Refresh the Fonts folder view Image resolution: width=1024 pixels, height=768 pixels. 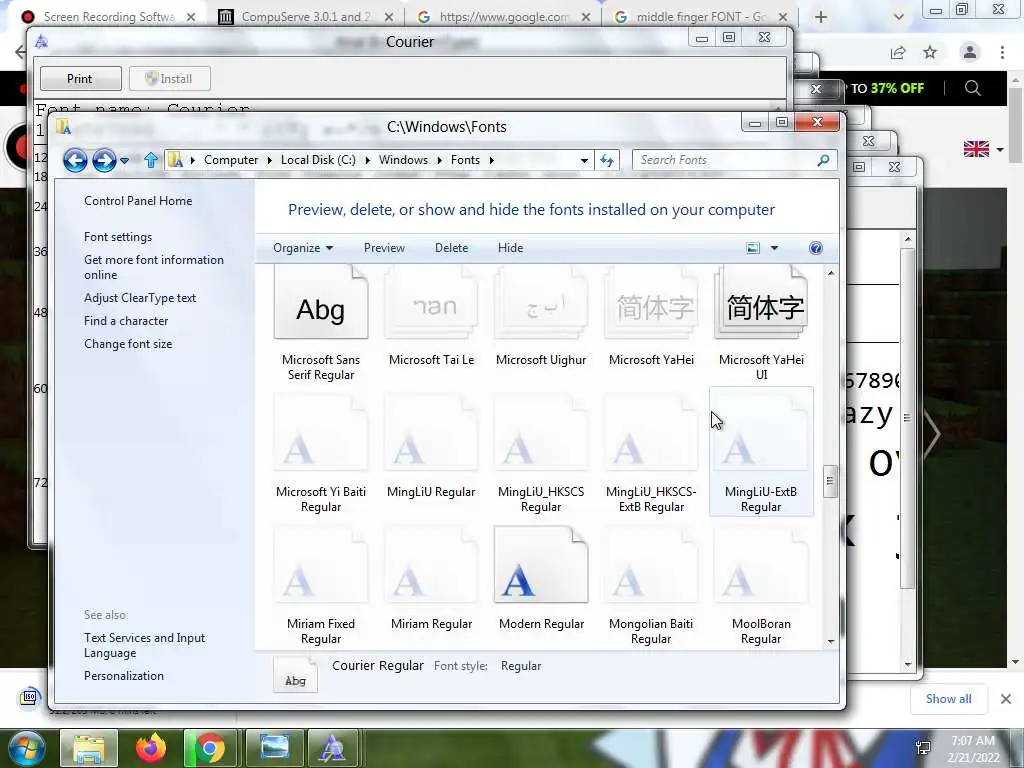pyautogui.click(x=607, y=160)
